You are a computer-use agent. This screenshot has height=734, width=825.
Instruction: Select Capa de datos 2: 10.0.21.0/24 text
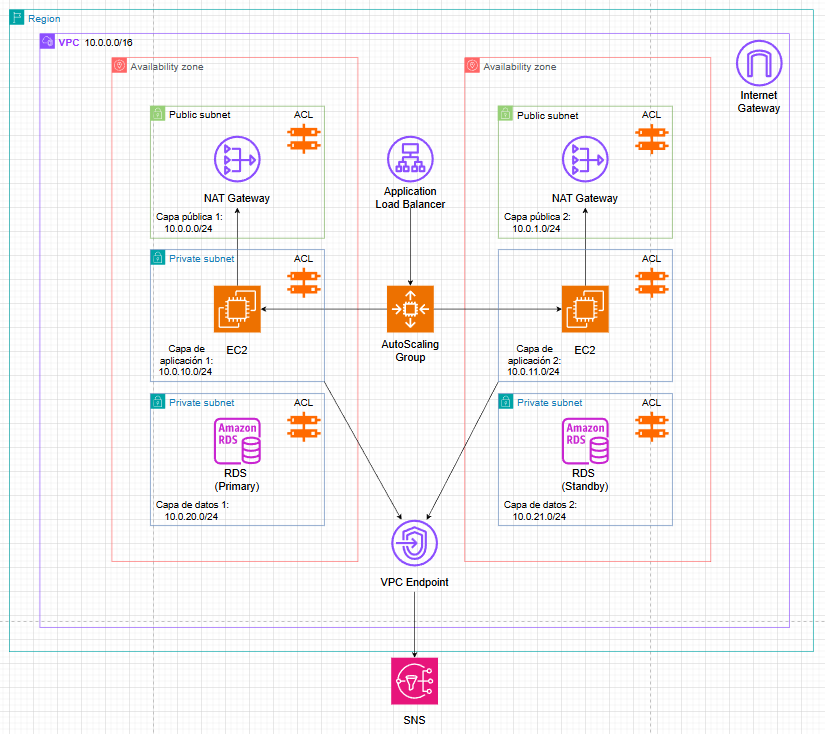coord(540,510)
